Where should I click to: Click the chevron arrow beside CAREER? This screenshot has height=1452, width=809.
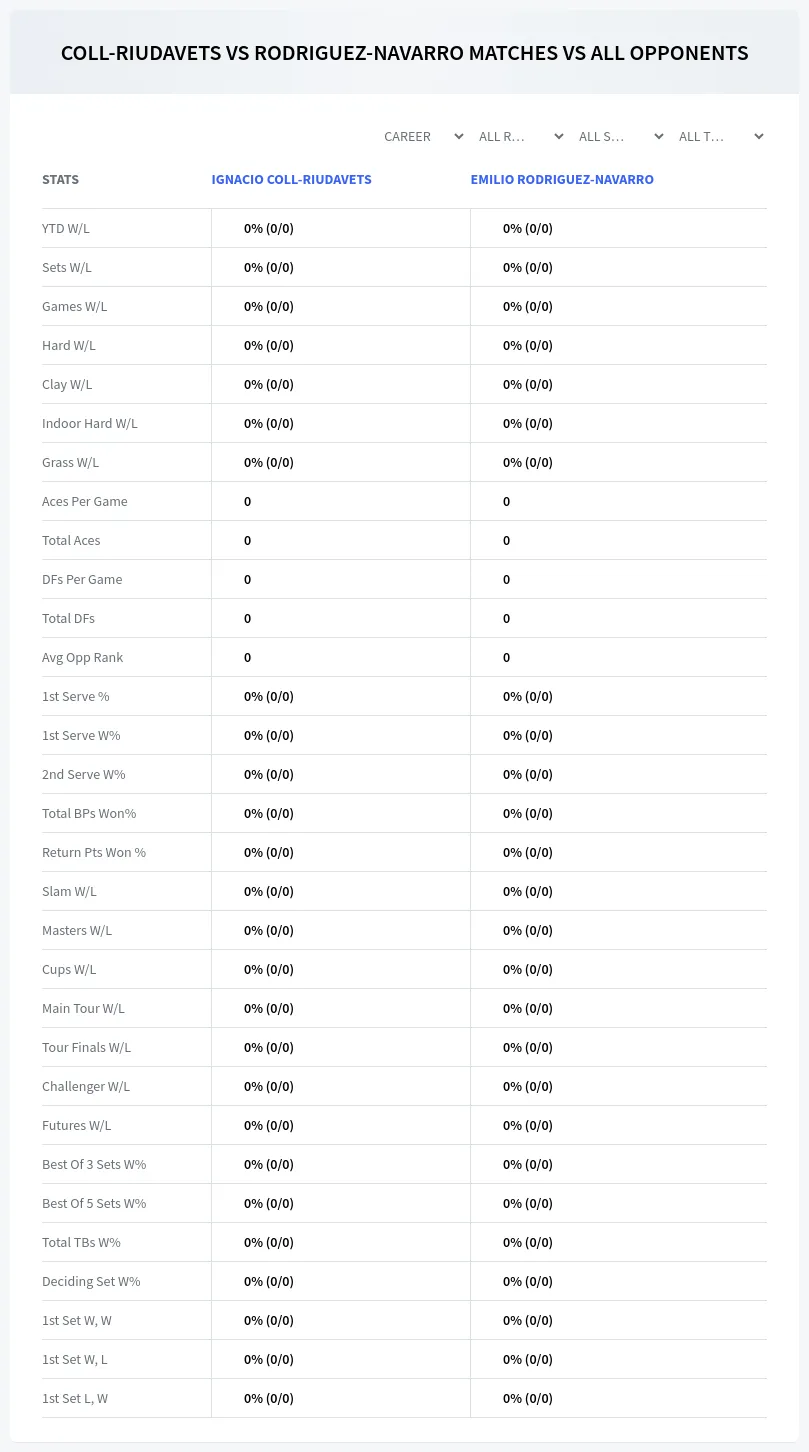tap(459, 136)
